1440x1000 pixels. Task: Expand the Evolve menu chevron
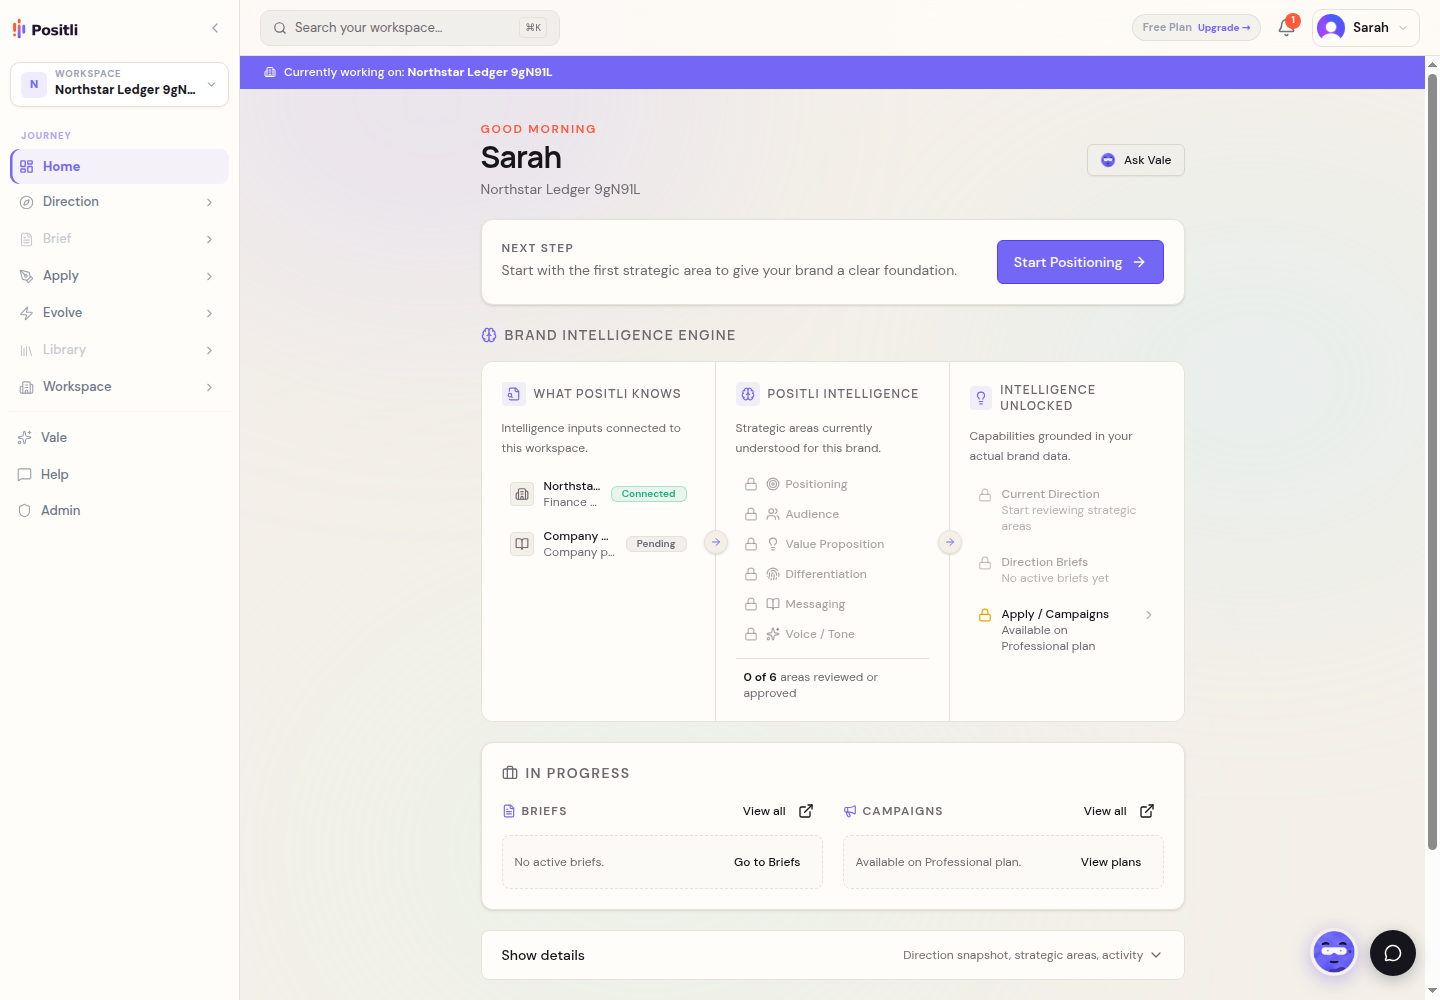(x=209, y=313)
